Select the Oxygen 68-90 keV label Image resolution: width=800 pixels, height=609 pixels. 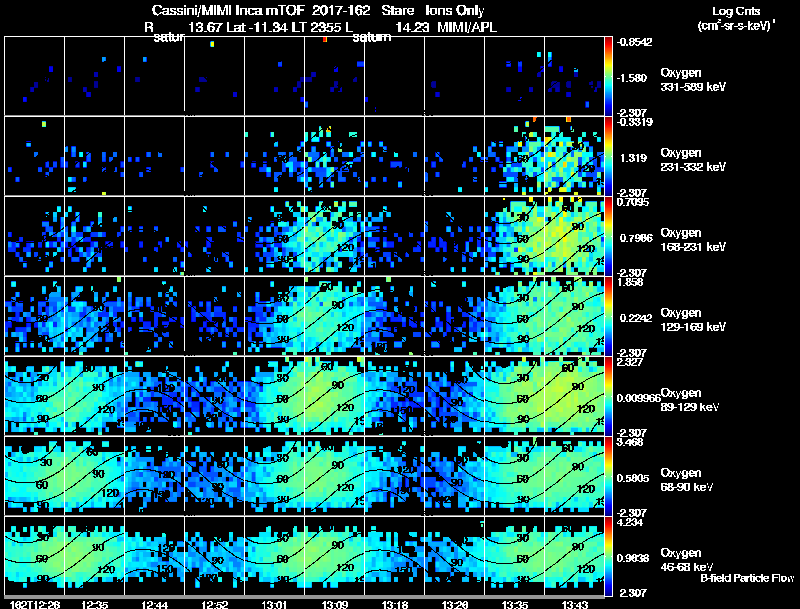[687, 480]
